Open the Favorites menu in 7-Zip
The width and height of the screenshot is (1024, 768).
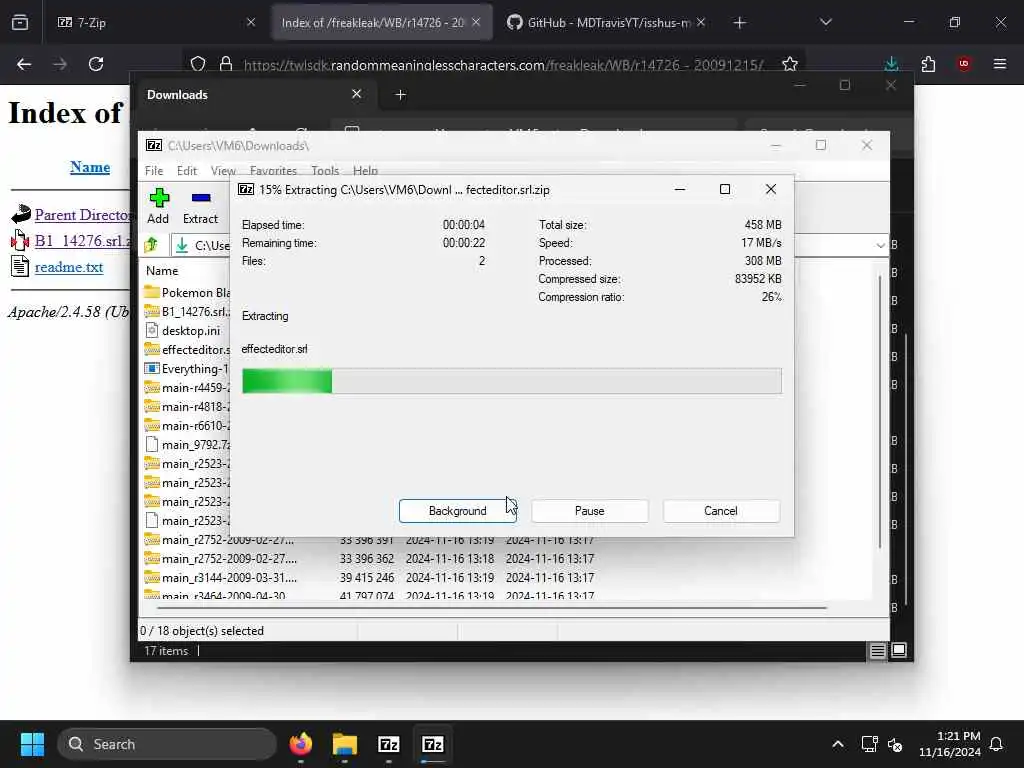(273, 170)
